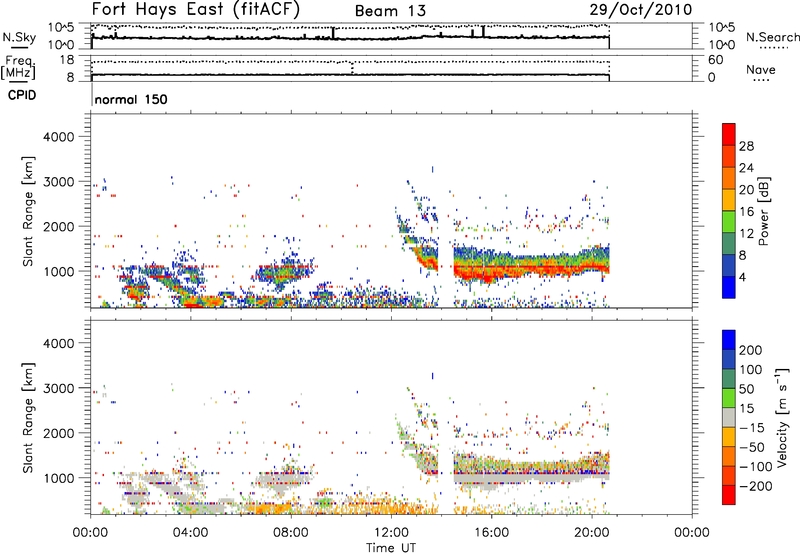The height and width of the screenshot is (554, 800).
Task: Select the velocity panel "Slant Range [km]" label
Action: 28,418
